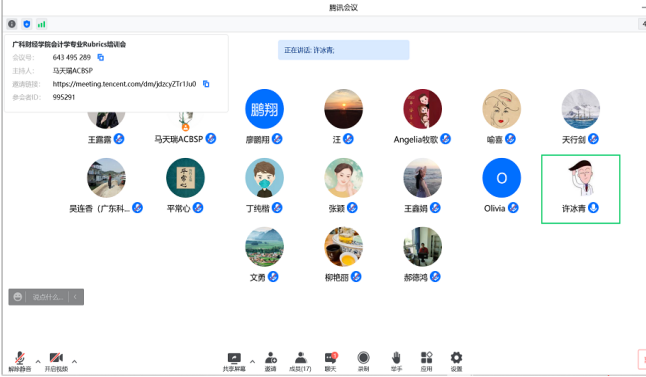Expand audio options arrow beside microphone
The height and width of the screenshot is (377, 646).
coord(38,361)
